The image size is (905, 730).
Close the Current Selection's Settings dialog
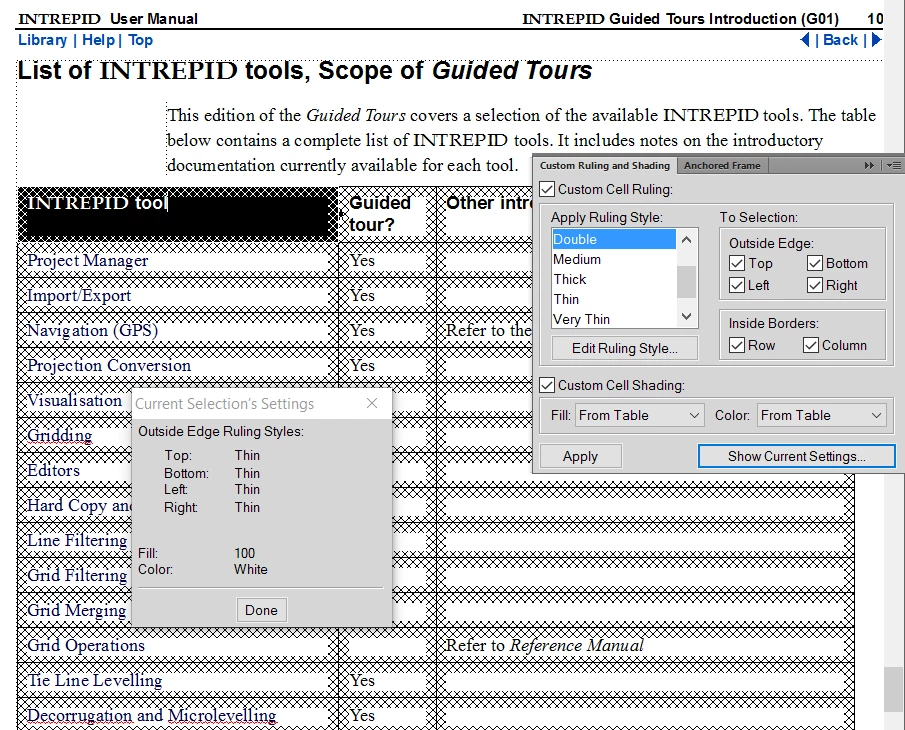tap(372, 403)
